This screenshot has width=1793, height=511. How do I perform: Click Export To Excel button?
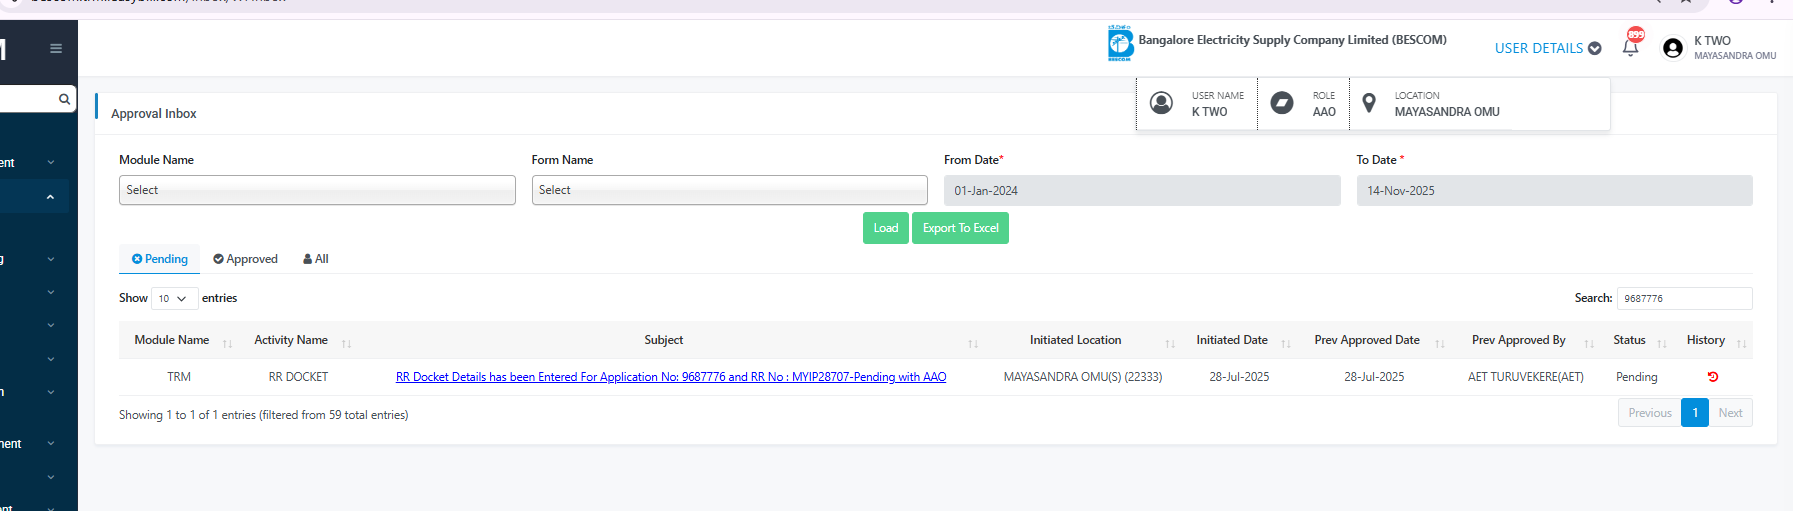click(x=960, y=228)
